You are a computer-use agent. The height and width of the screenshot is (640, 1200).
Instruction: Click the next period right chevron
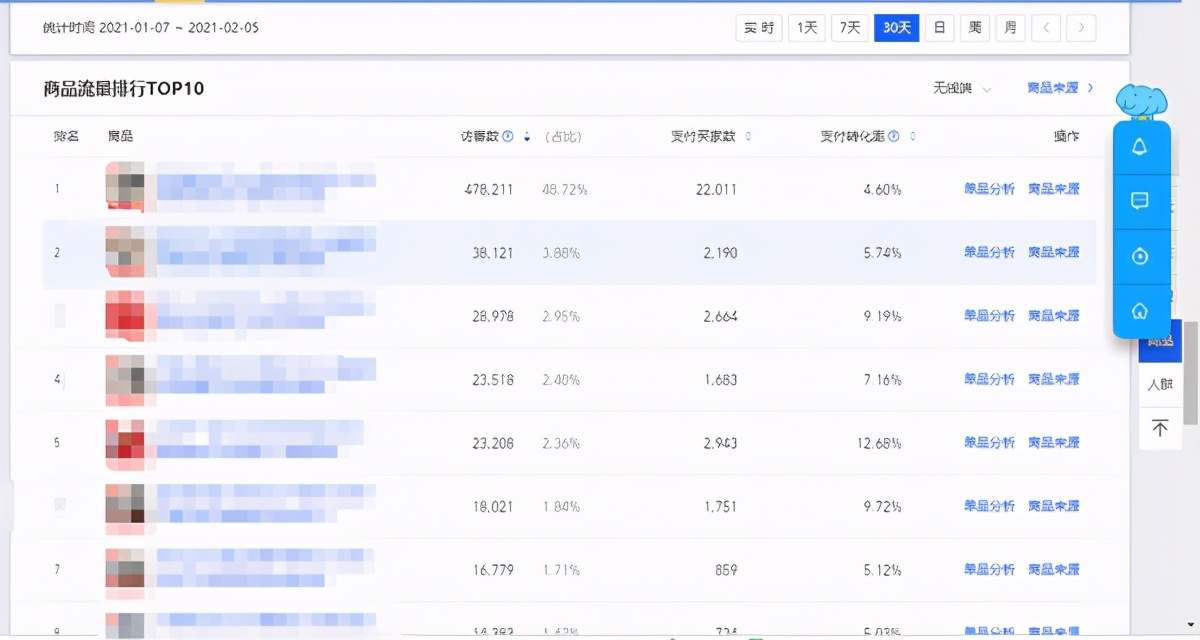1082,28
